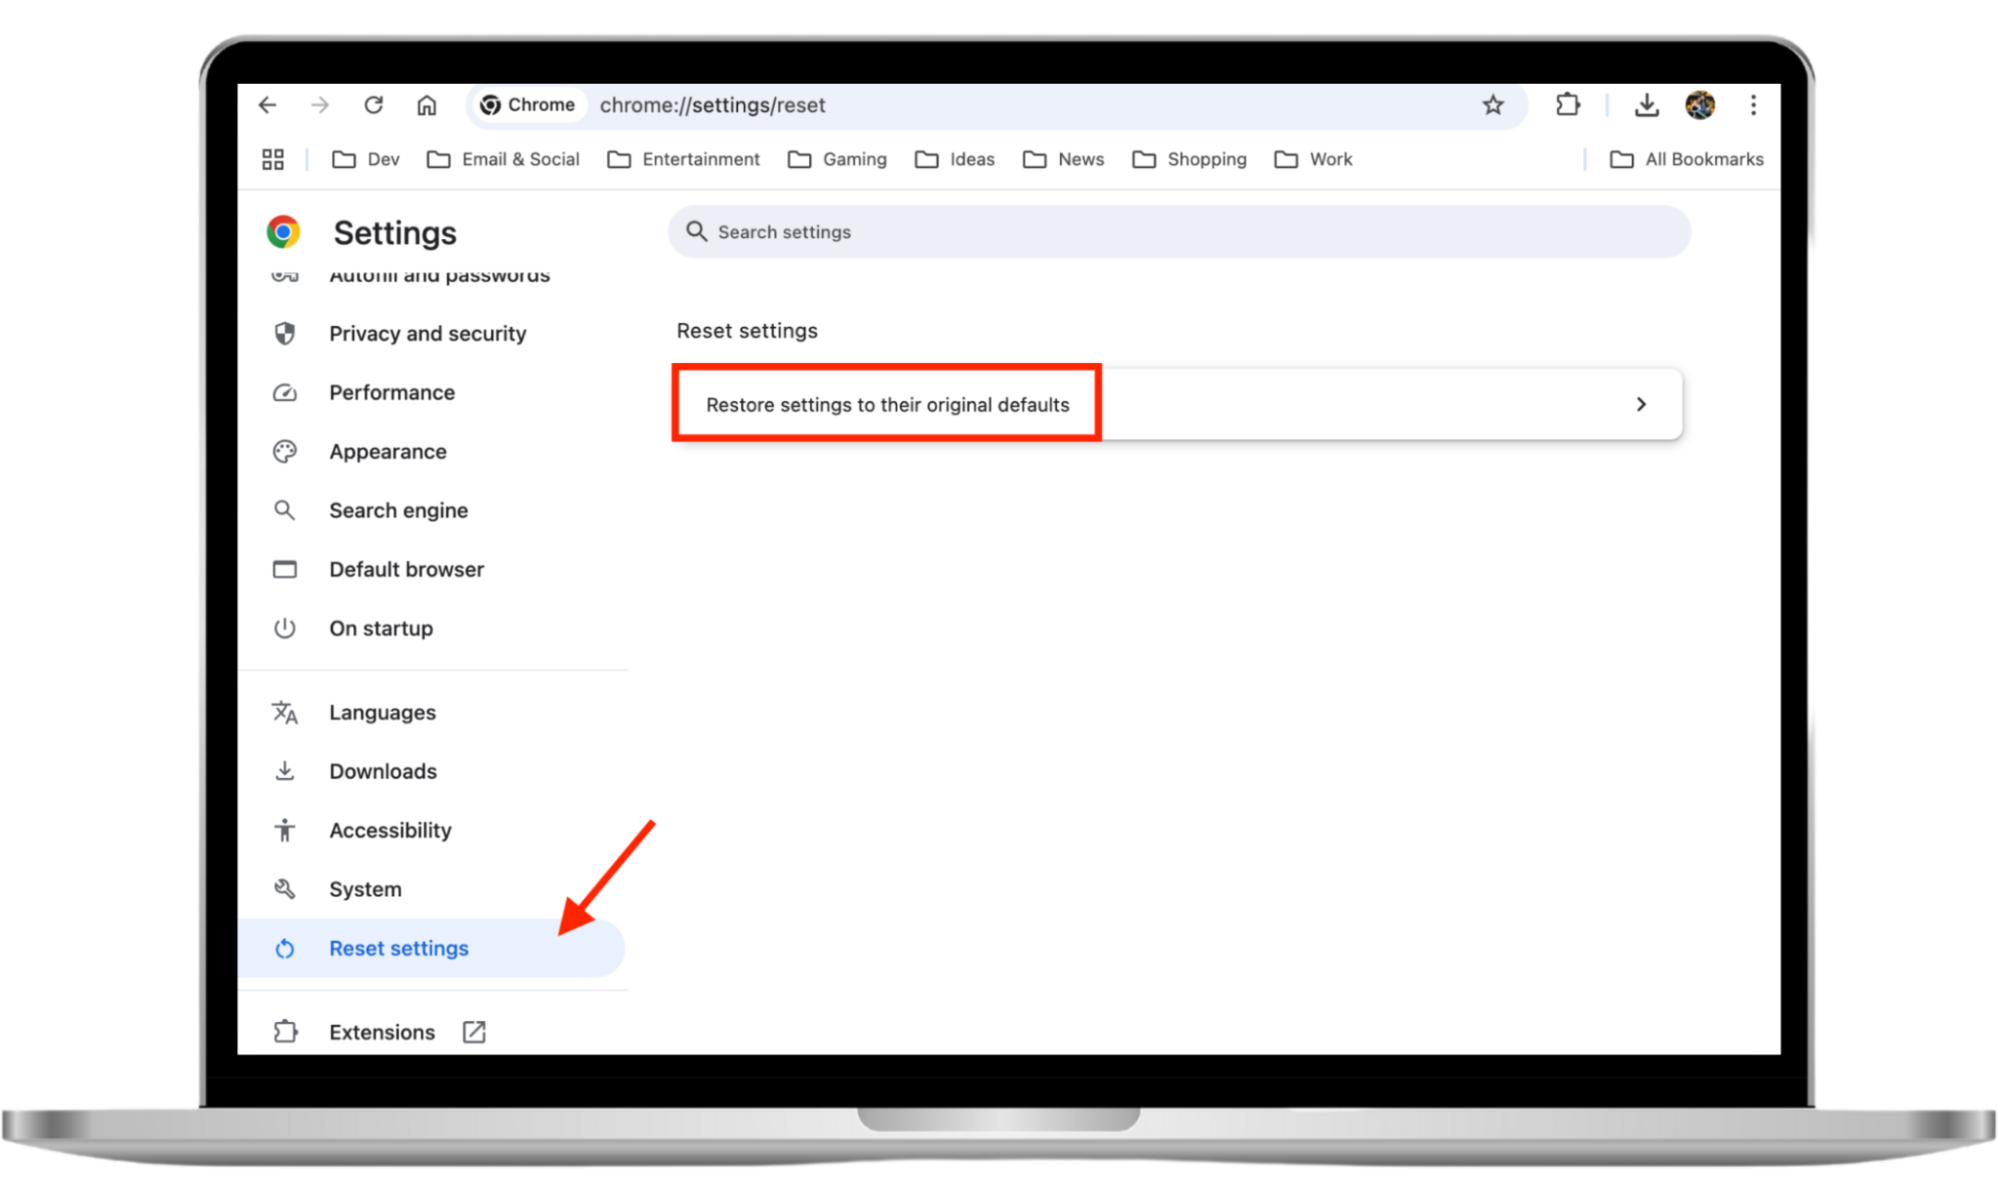The height and width of the screenshot is (1200, 1999).
Task: Expand Restore settings chevron arrow
Action: tap(1640, 404)
